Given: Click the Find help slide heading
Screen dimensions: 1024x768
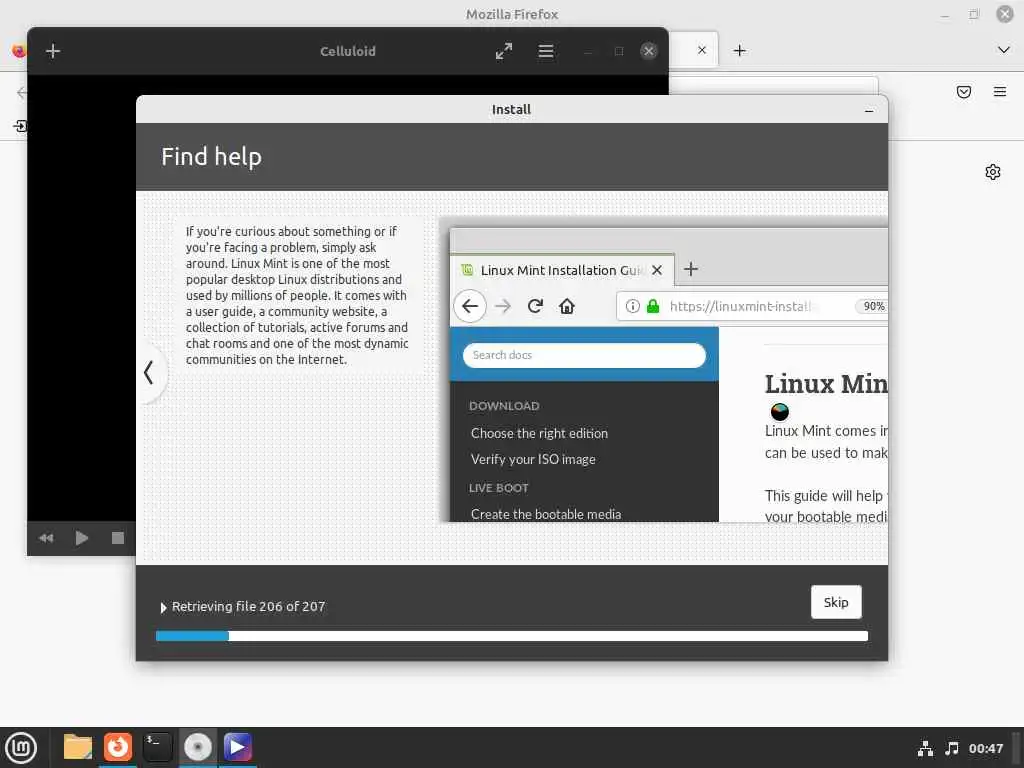Looking at the screenshot, I should pos(212,157).
